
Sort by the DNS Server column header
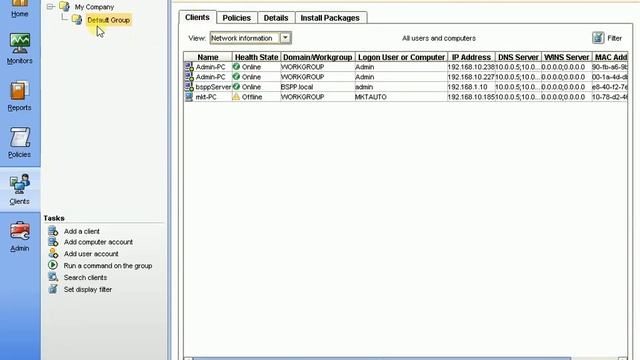coord(518,57)
